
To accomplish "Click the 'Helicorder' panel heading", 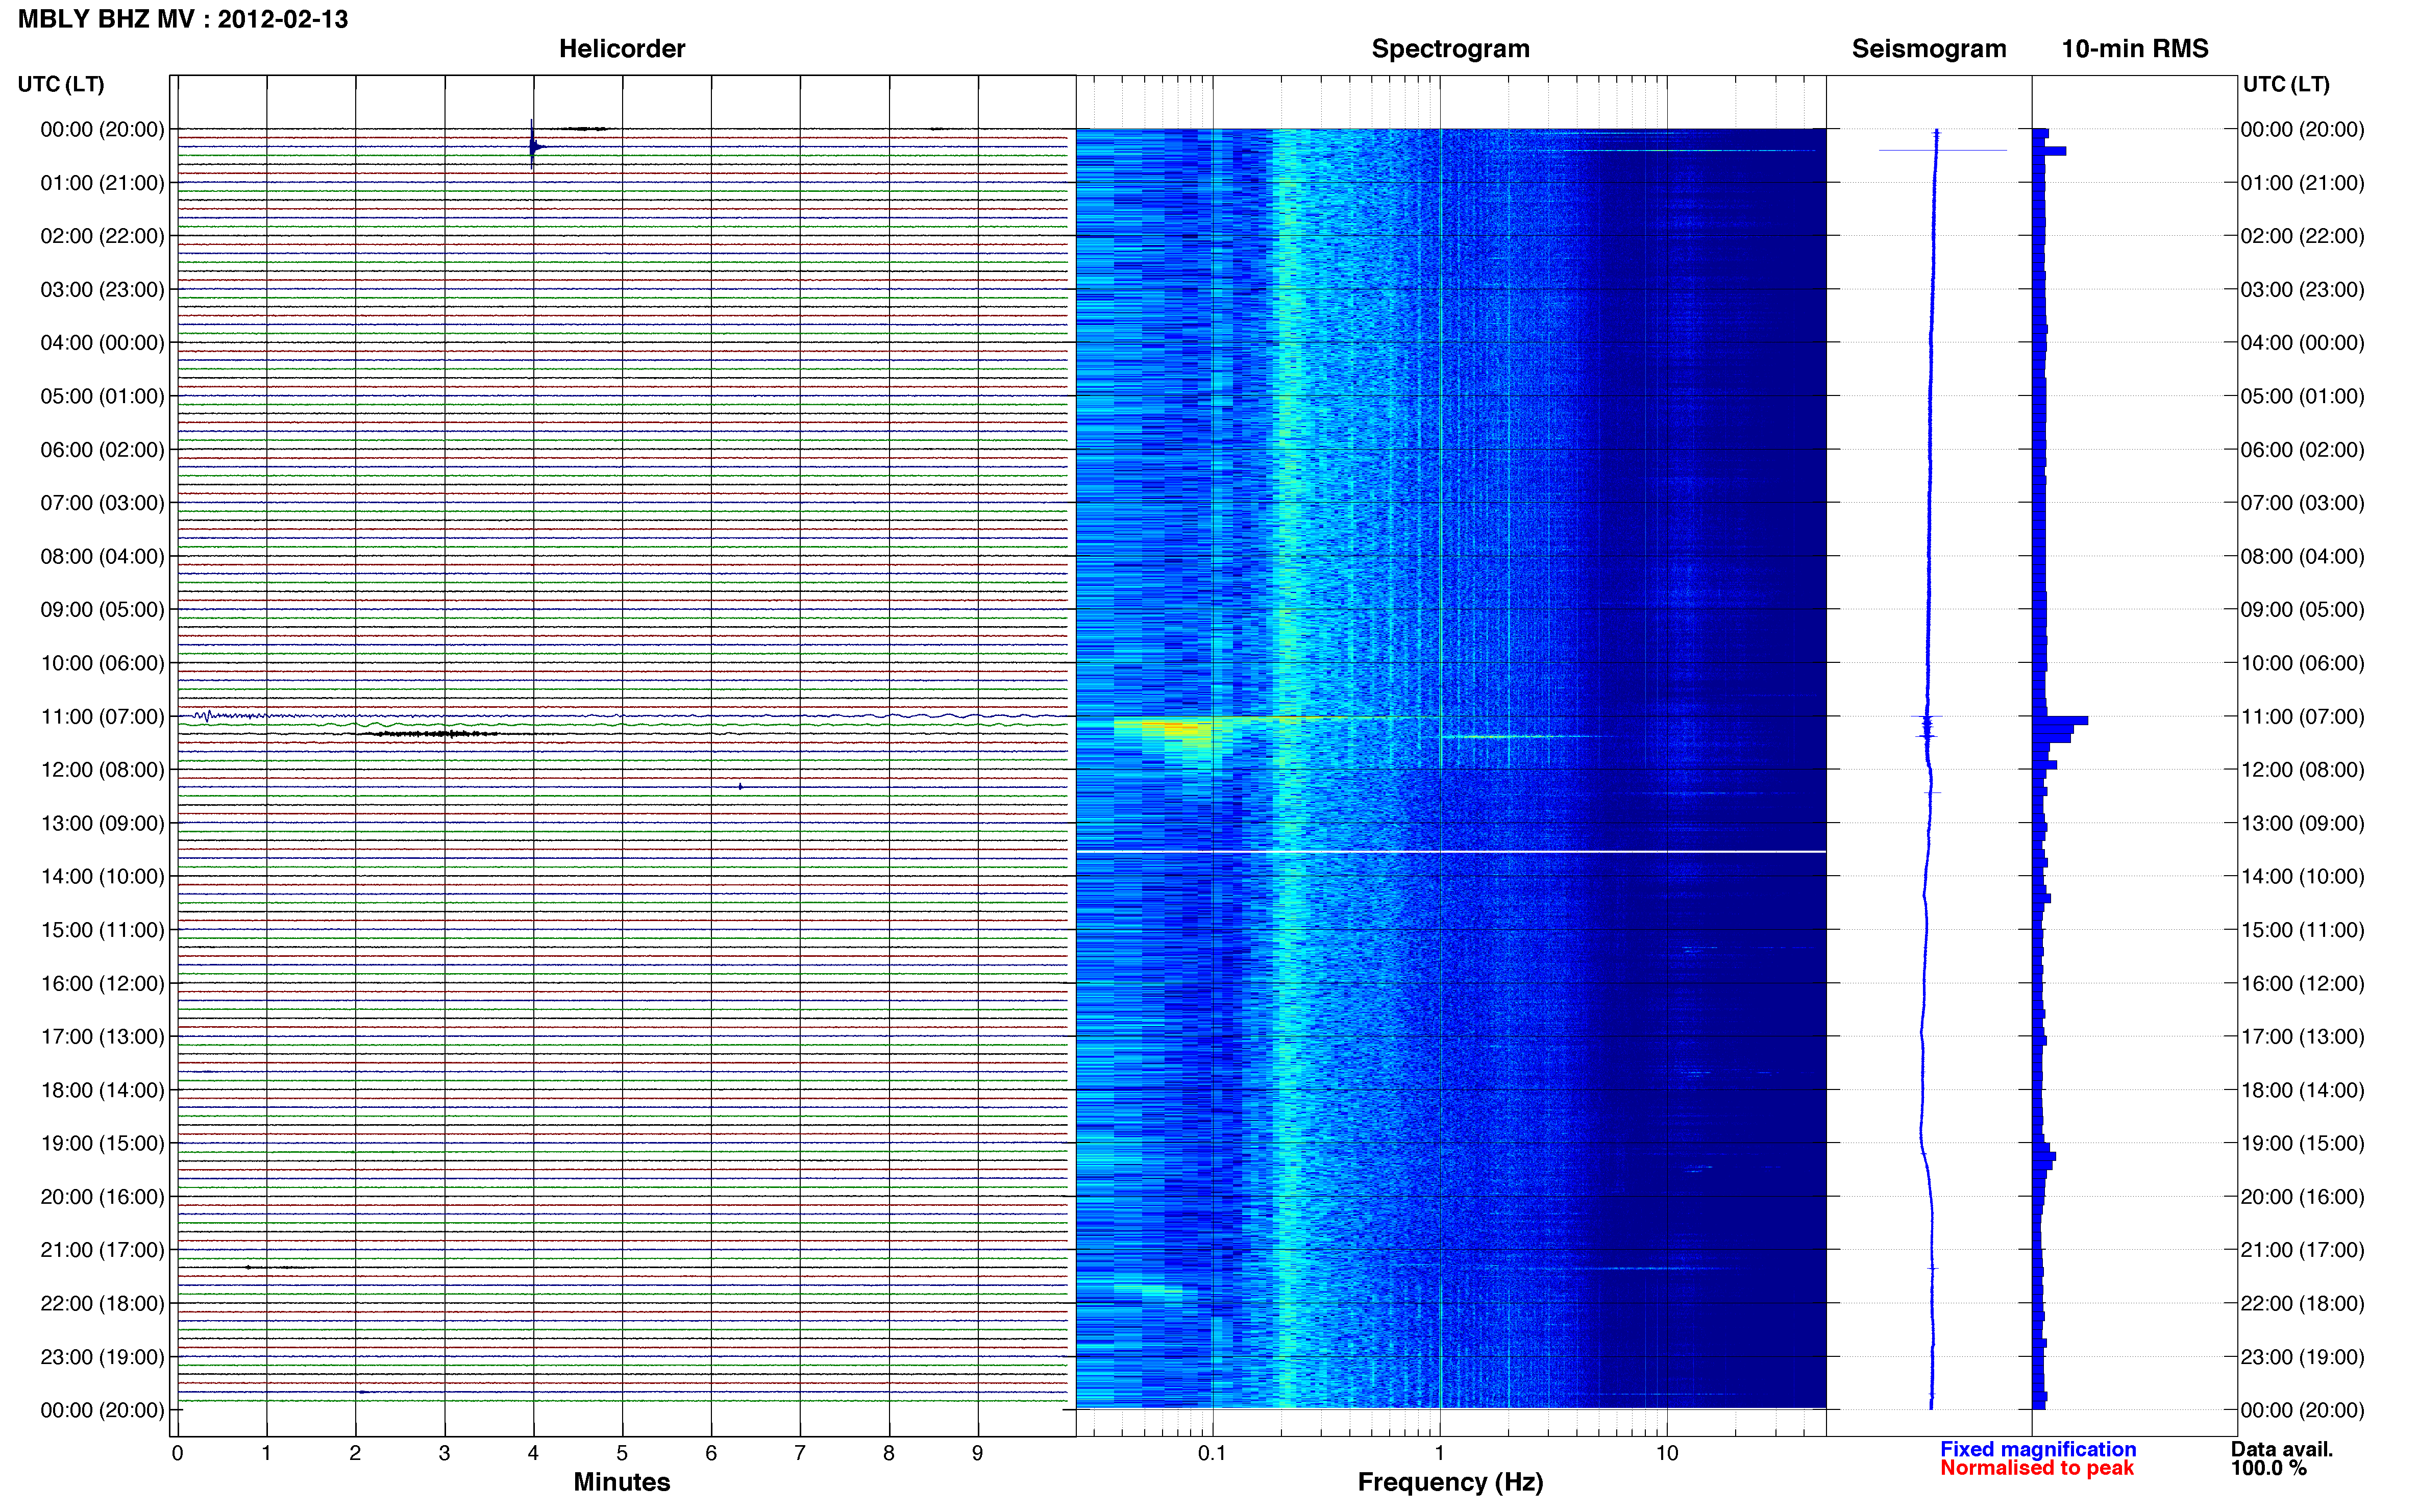I will (x=621, y=49).
